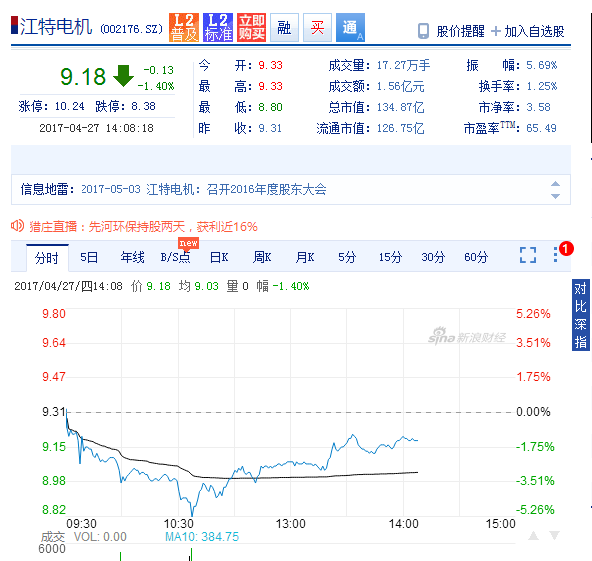Collapse volume panel with up triangle

533,535
